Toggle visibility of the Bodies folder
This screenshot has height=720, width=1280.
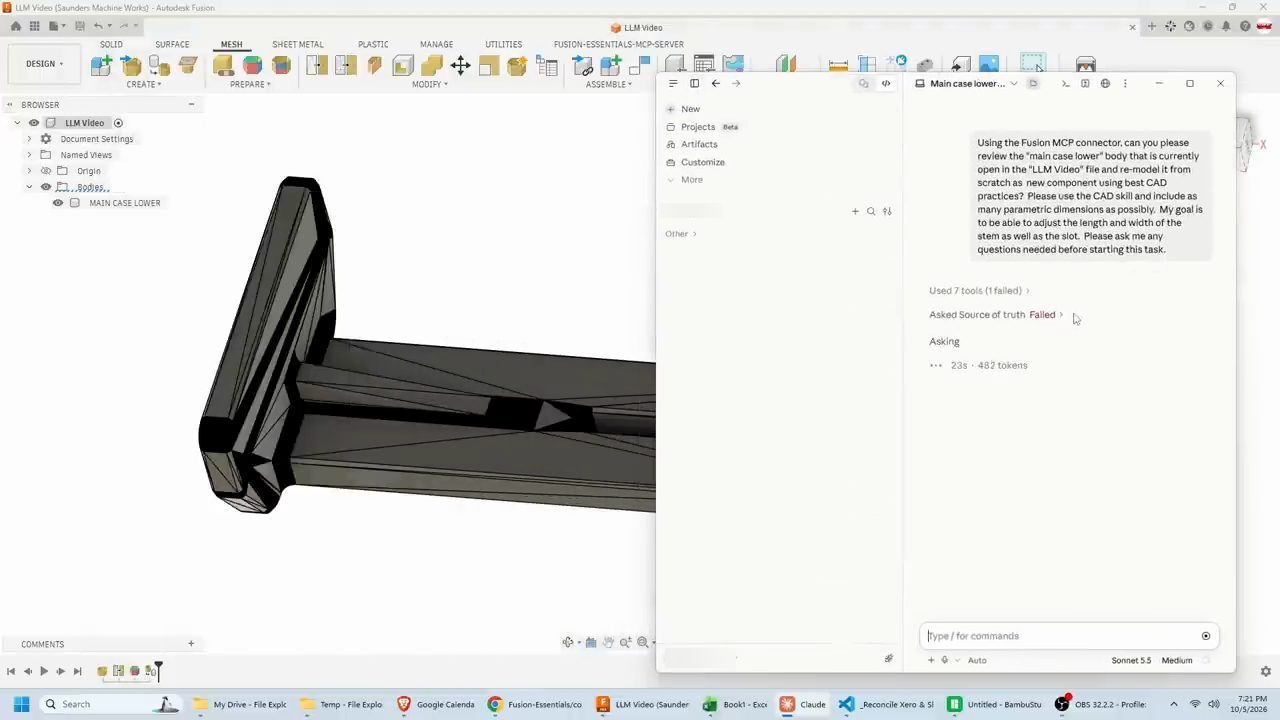pyautogui.click(x=46, y=187)
